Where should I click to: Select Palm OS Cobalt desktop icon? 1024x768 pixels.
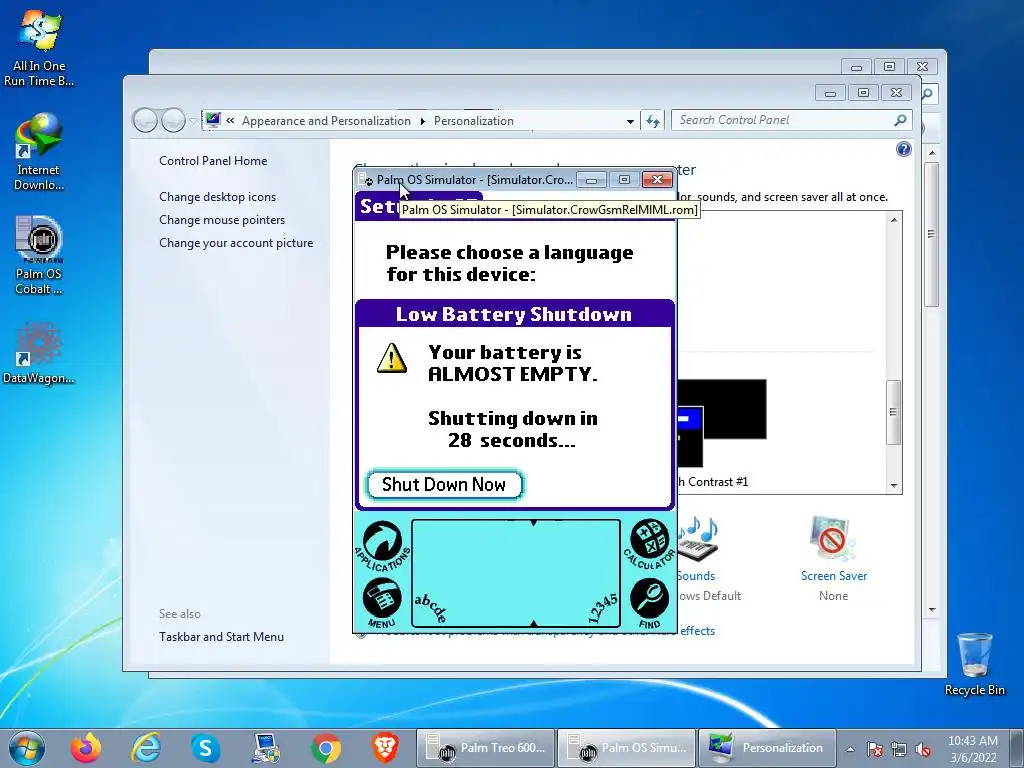tap(39, 256)
